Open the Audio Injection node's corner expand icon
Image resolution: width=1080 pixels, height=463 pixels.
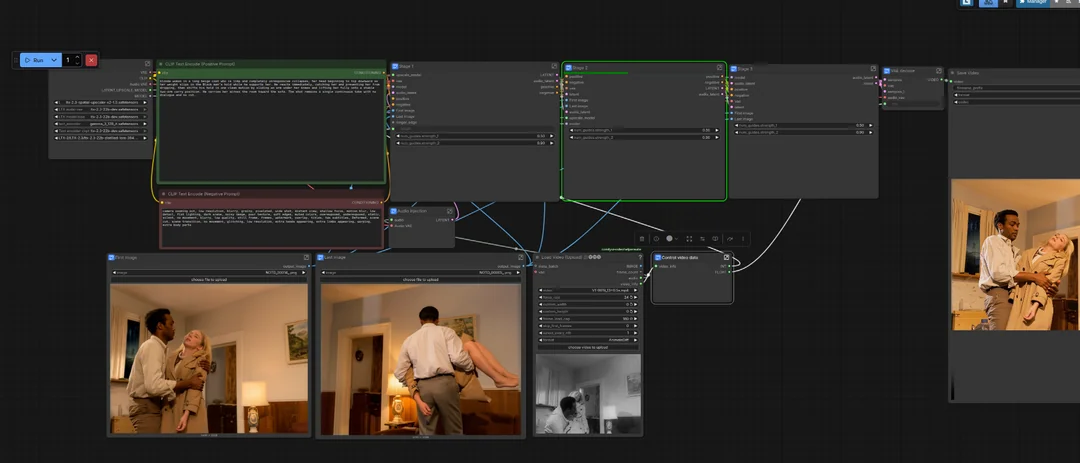(449, 211)
